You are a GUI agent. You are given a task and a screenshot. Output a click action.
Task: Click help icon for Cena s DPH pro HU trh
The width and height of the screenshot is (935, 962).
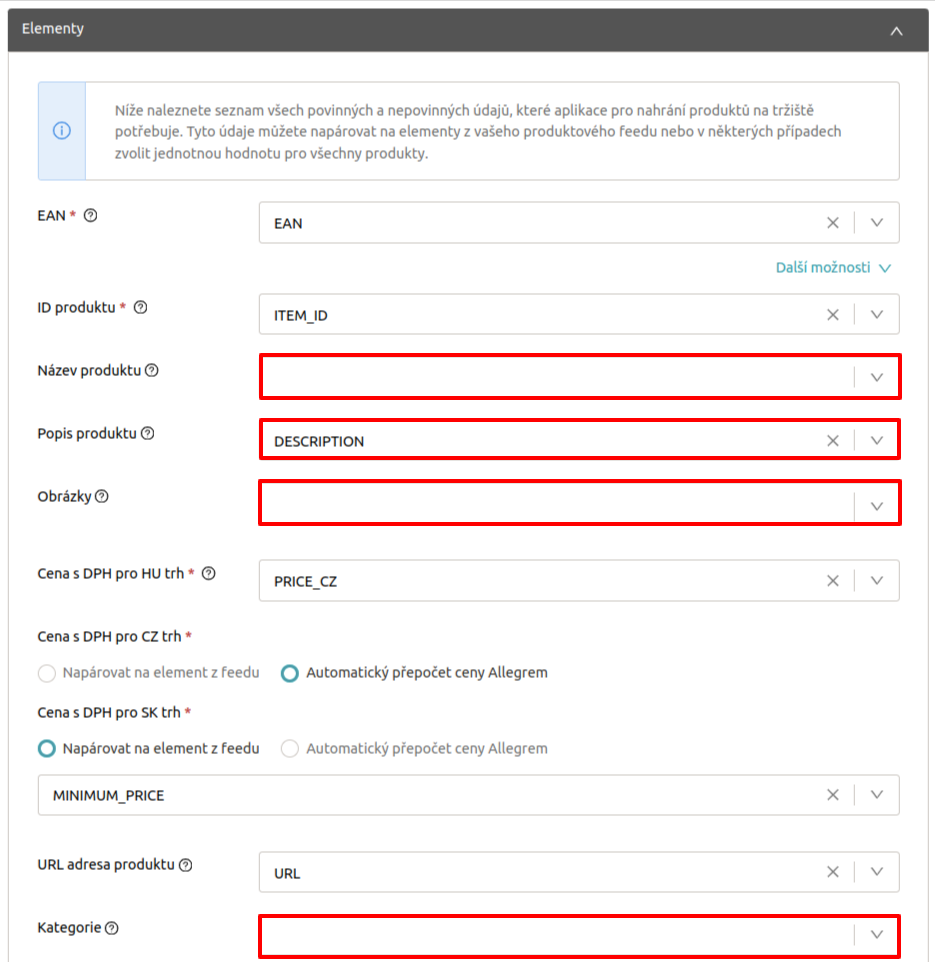208,573
